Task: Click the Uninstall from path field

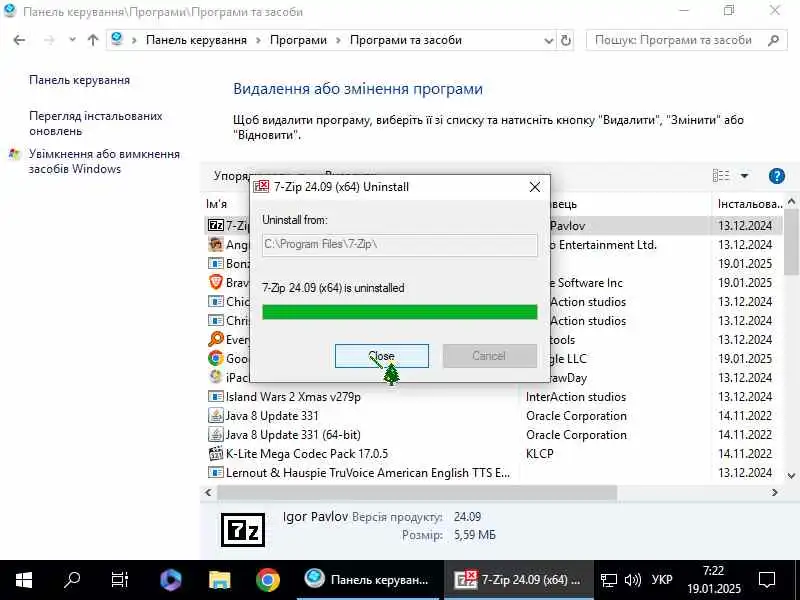Action: pyautogui.click(x=399, y=244)
